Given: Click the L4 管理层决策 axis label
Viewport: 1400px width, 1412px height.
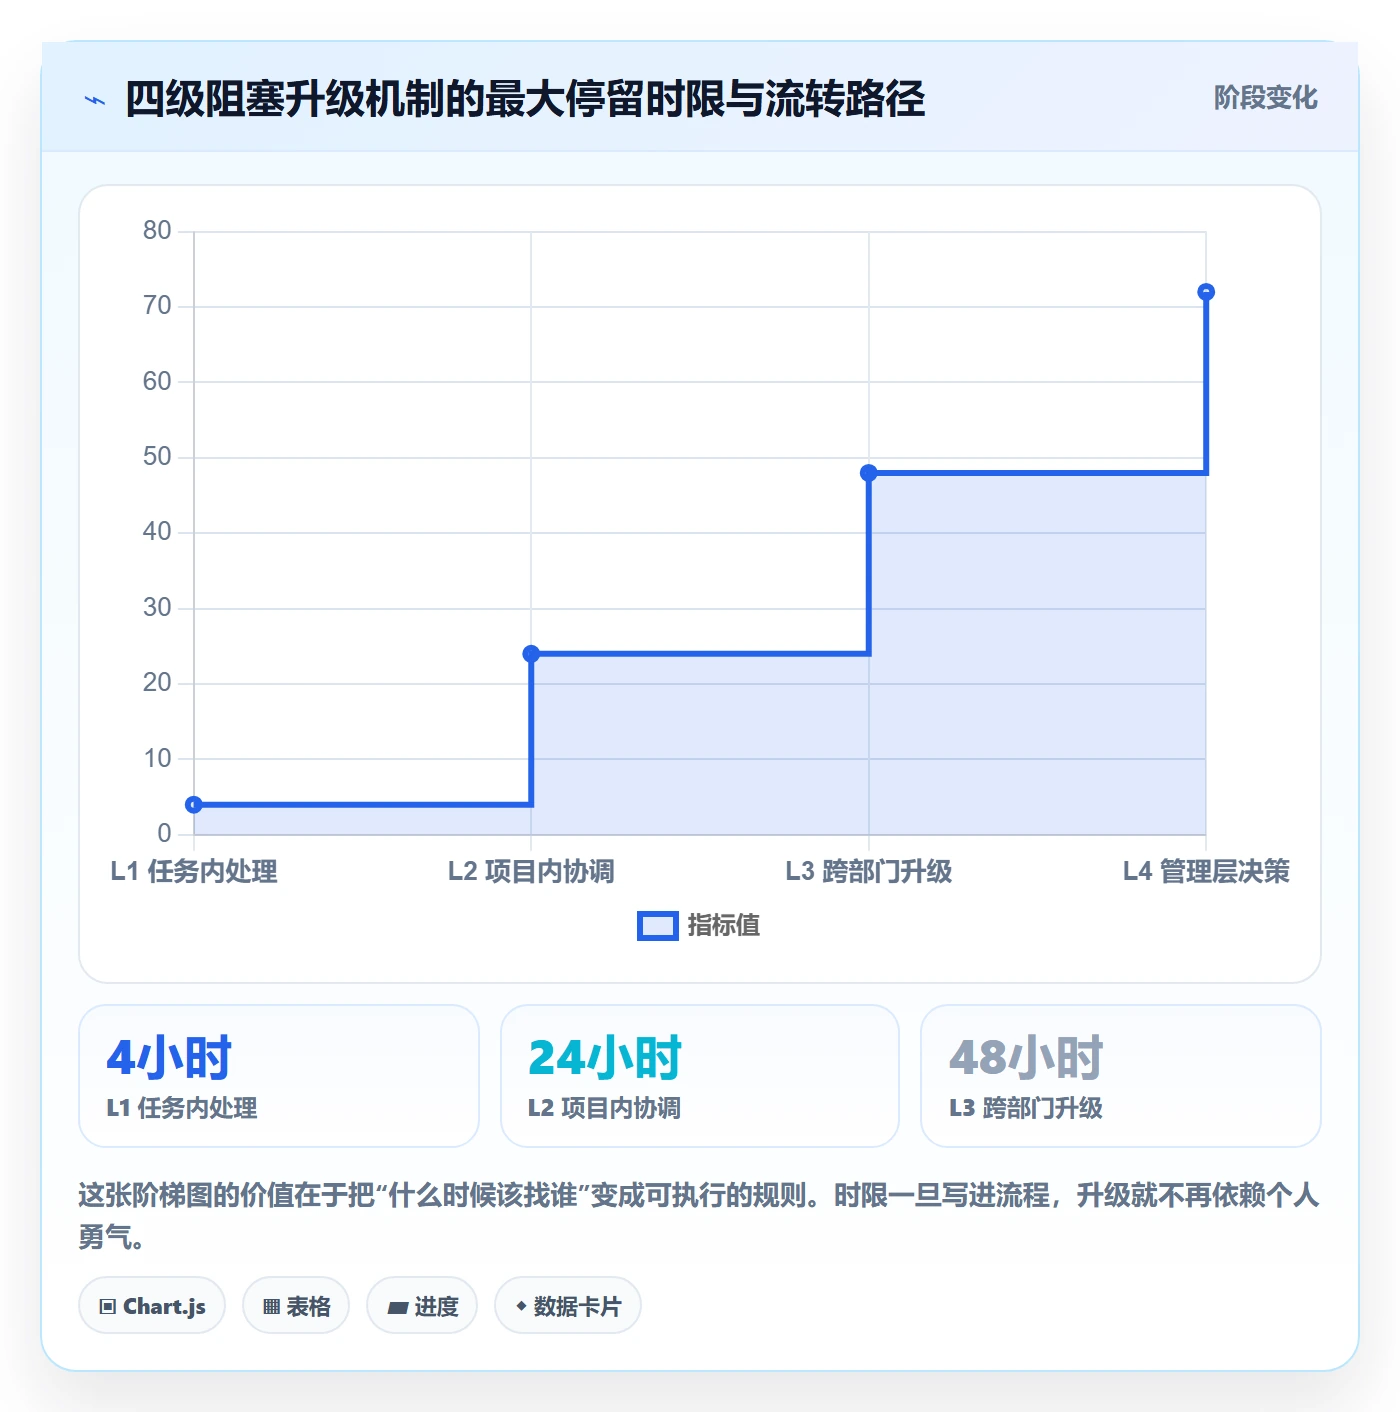Looking at the screenshot, I should tap(1206, 872).
